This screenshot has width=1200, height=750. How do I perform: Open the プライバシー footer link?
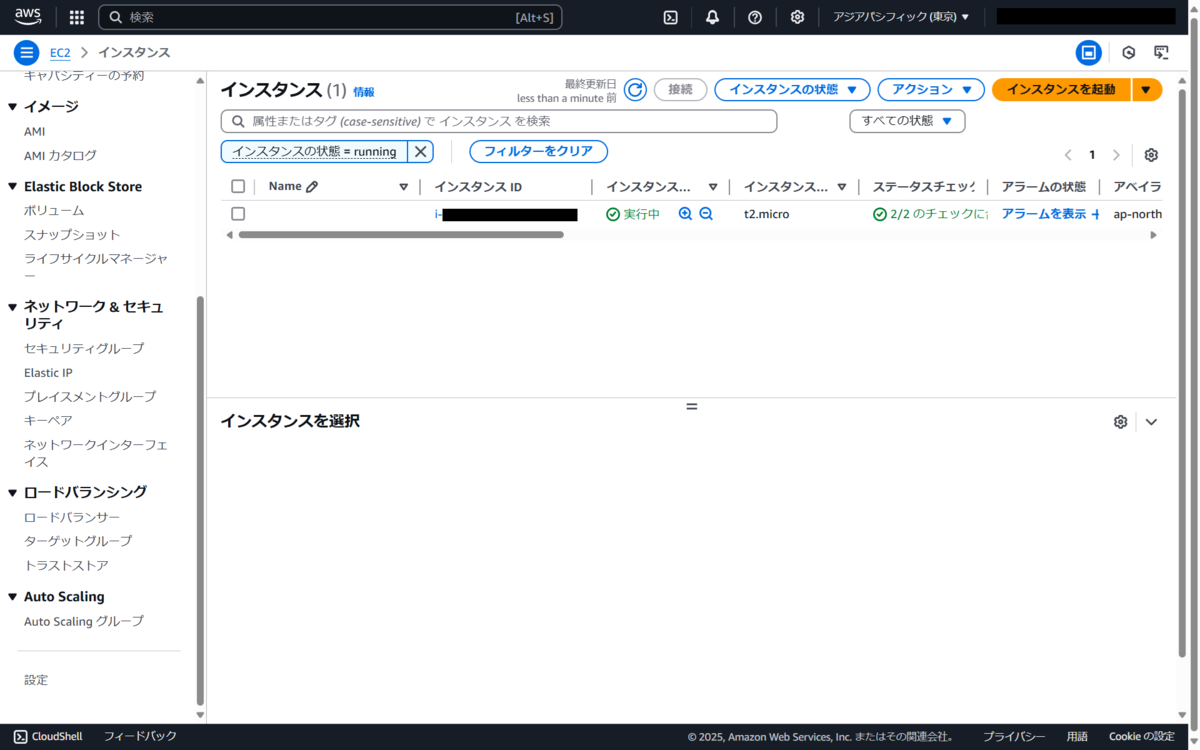pos(1014,737)
